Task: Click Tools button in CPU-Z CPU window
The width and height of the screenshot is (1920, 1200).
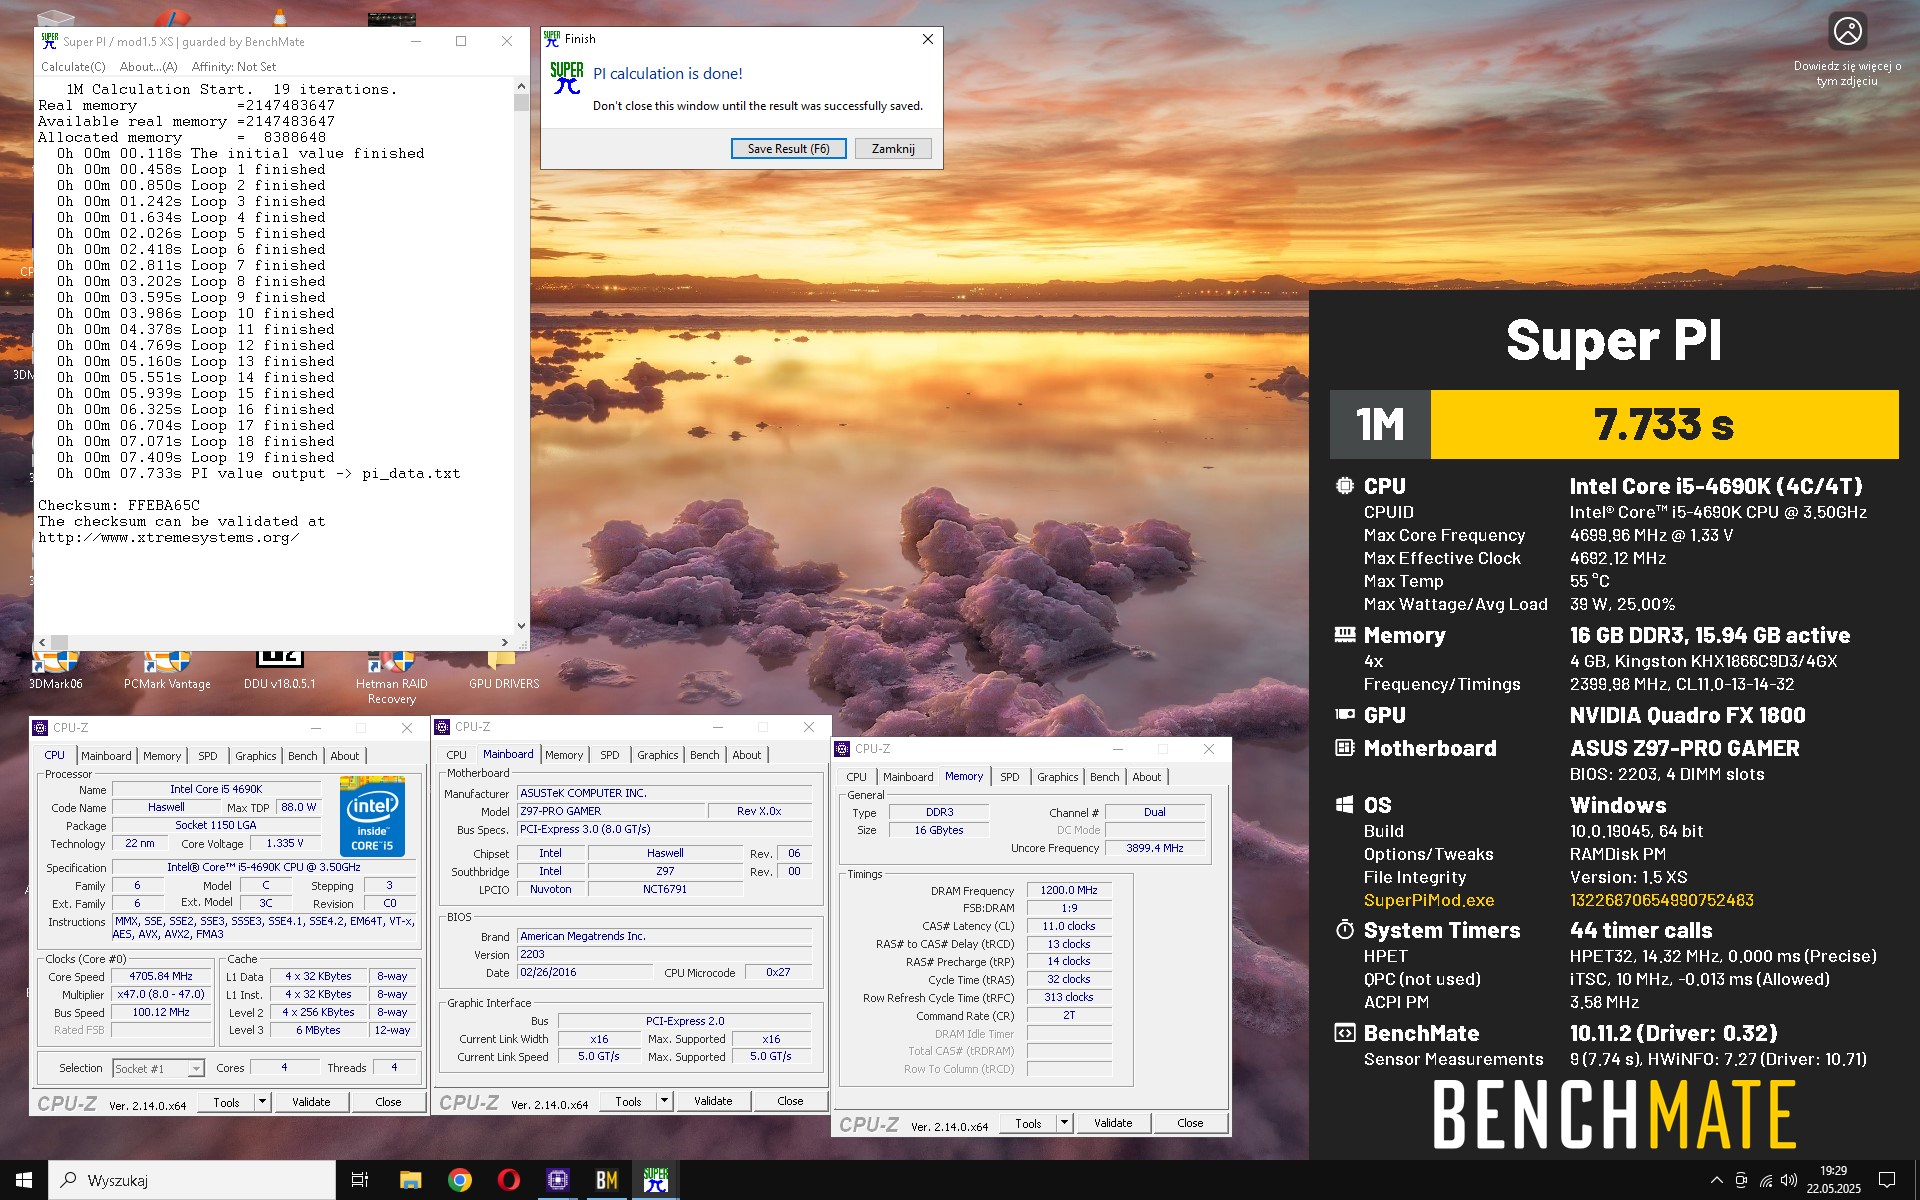Action: 227,1102
